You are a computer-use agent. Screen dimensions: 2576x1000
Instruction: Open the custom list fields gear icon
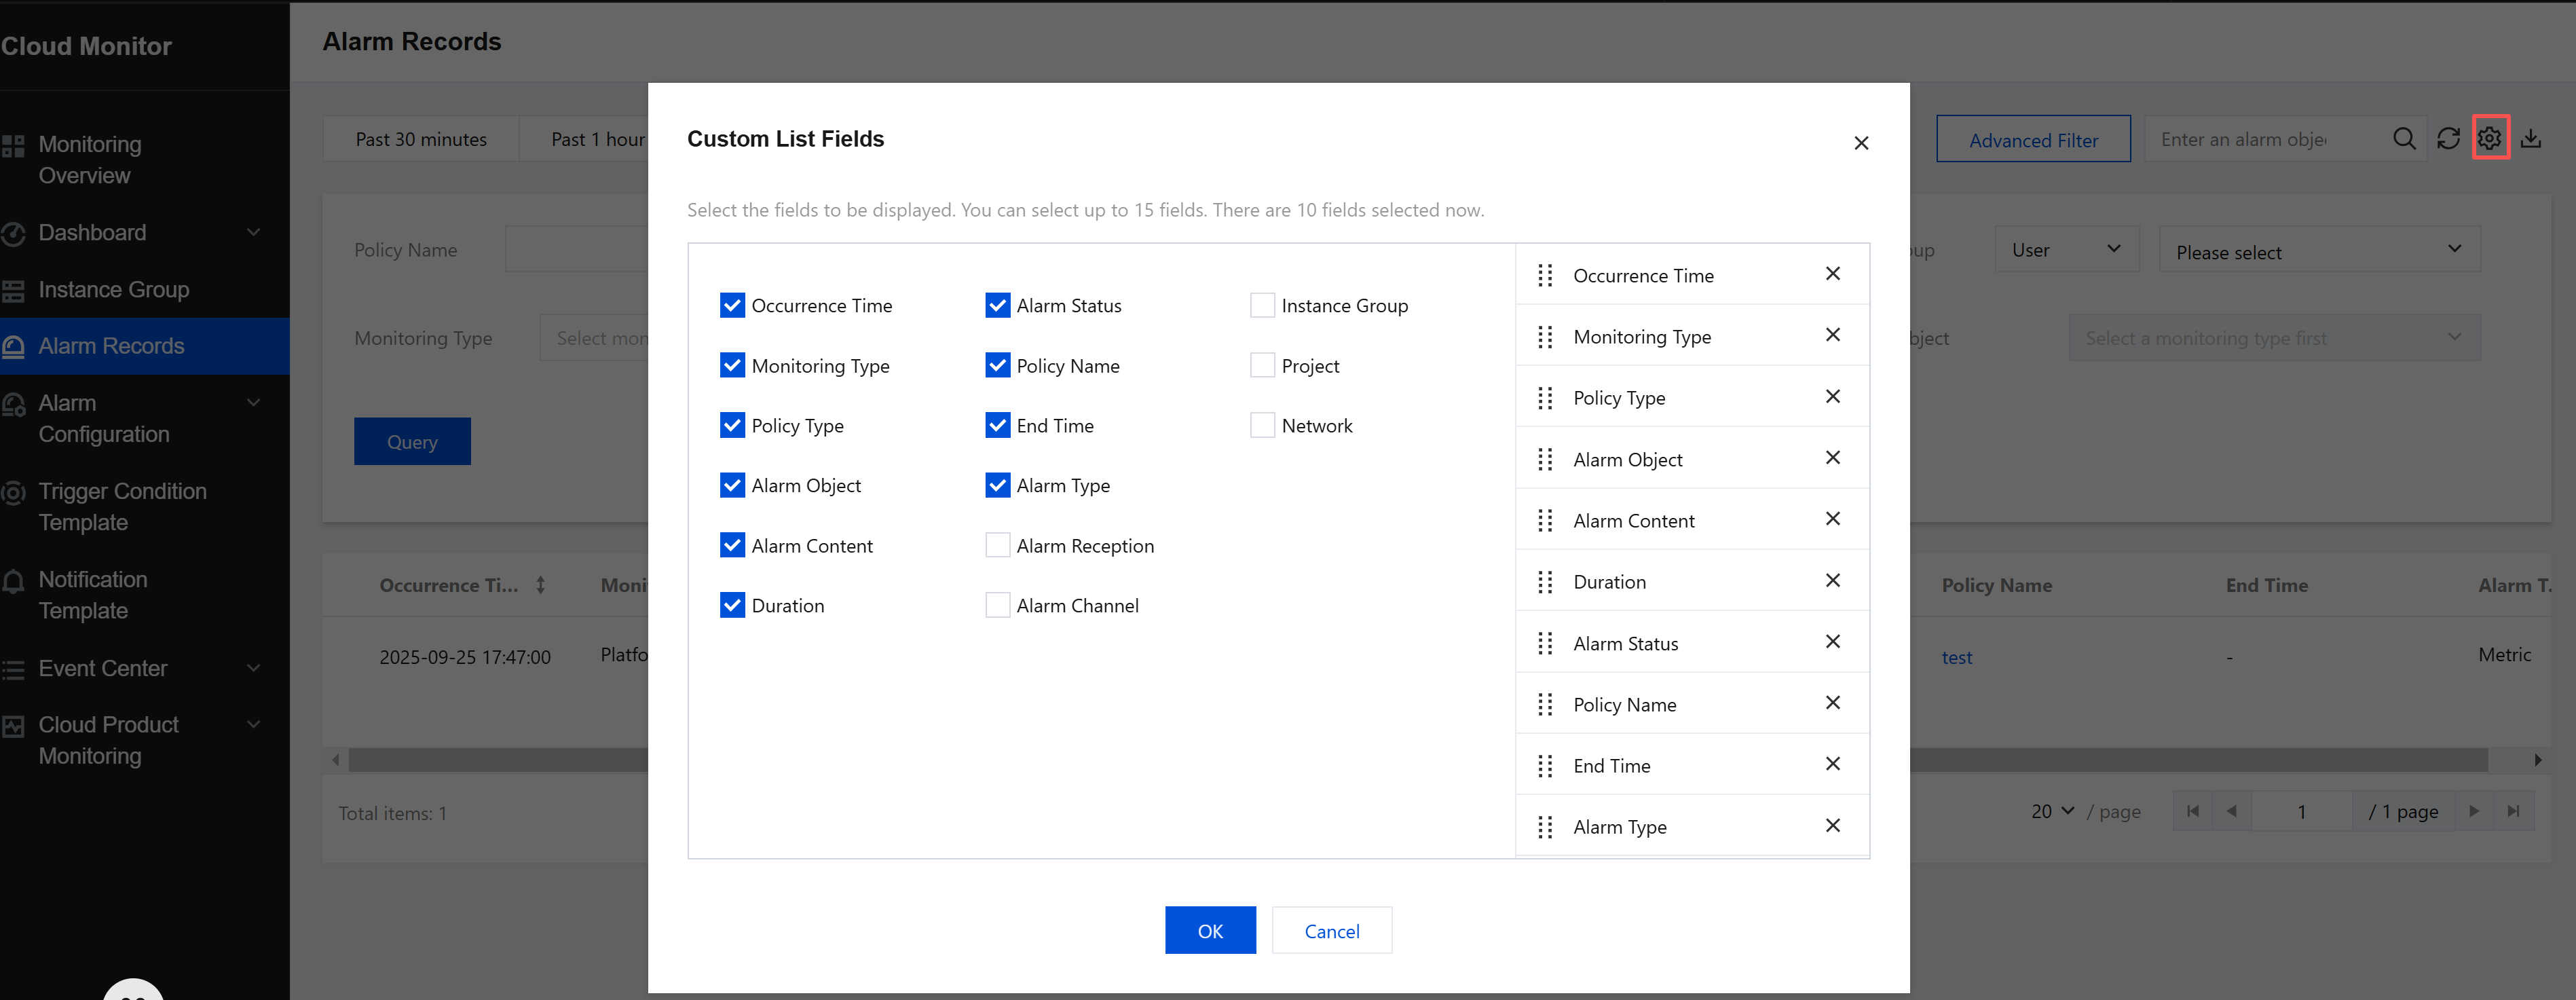2490,139
